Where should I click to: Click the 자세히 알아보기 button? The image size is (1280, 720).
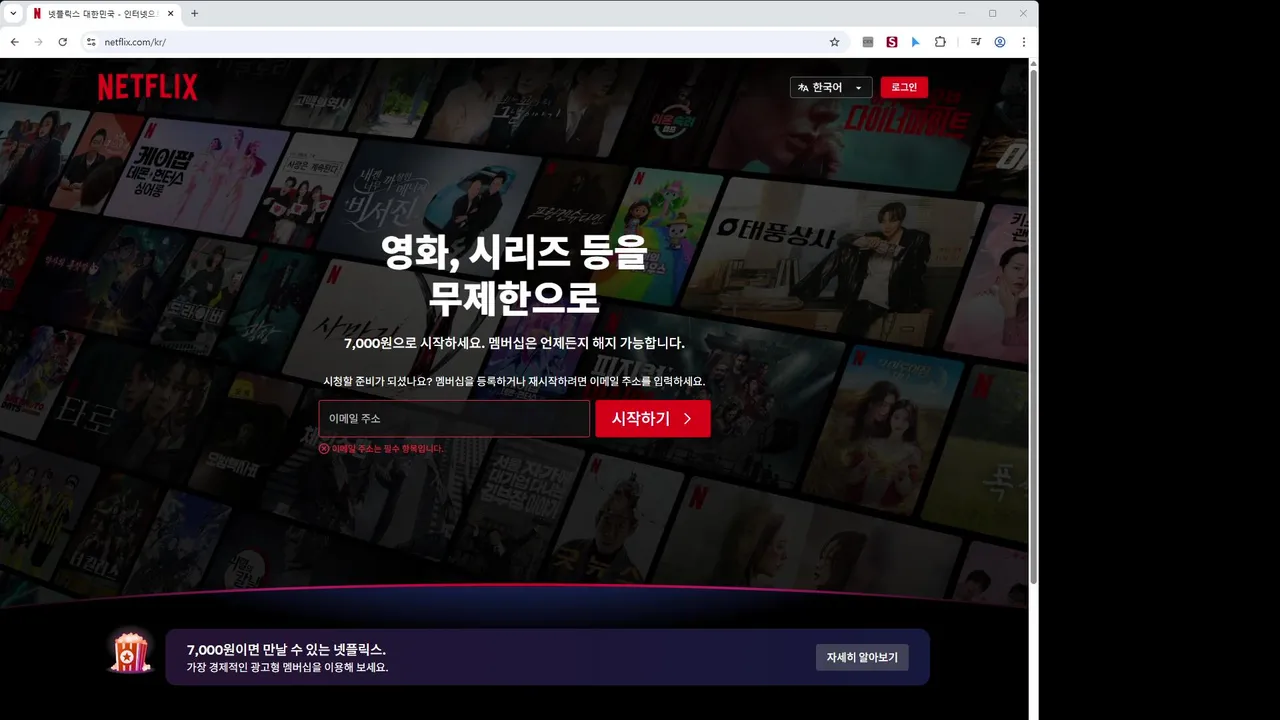pos(862,657)
